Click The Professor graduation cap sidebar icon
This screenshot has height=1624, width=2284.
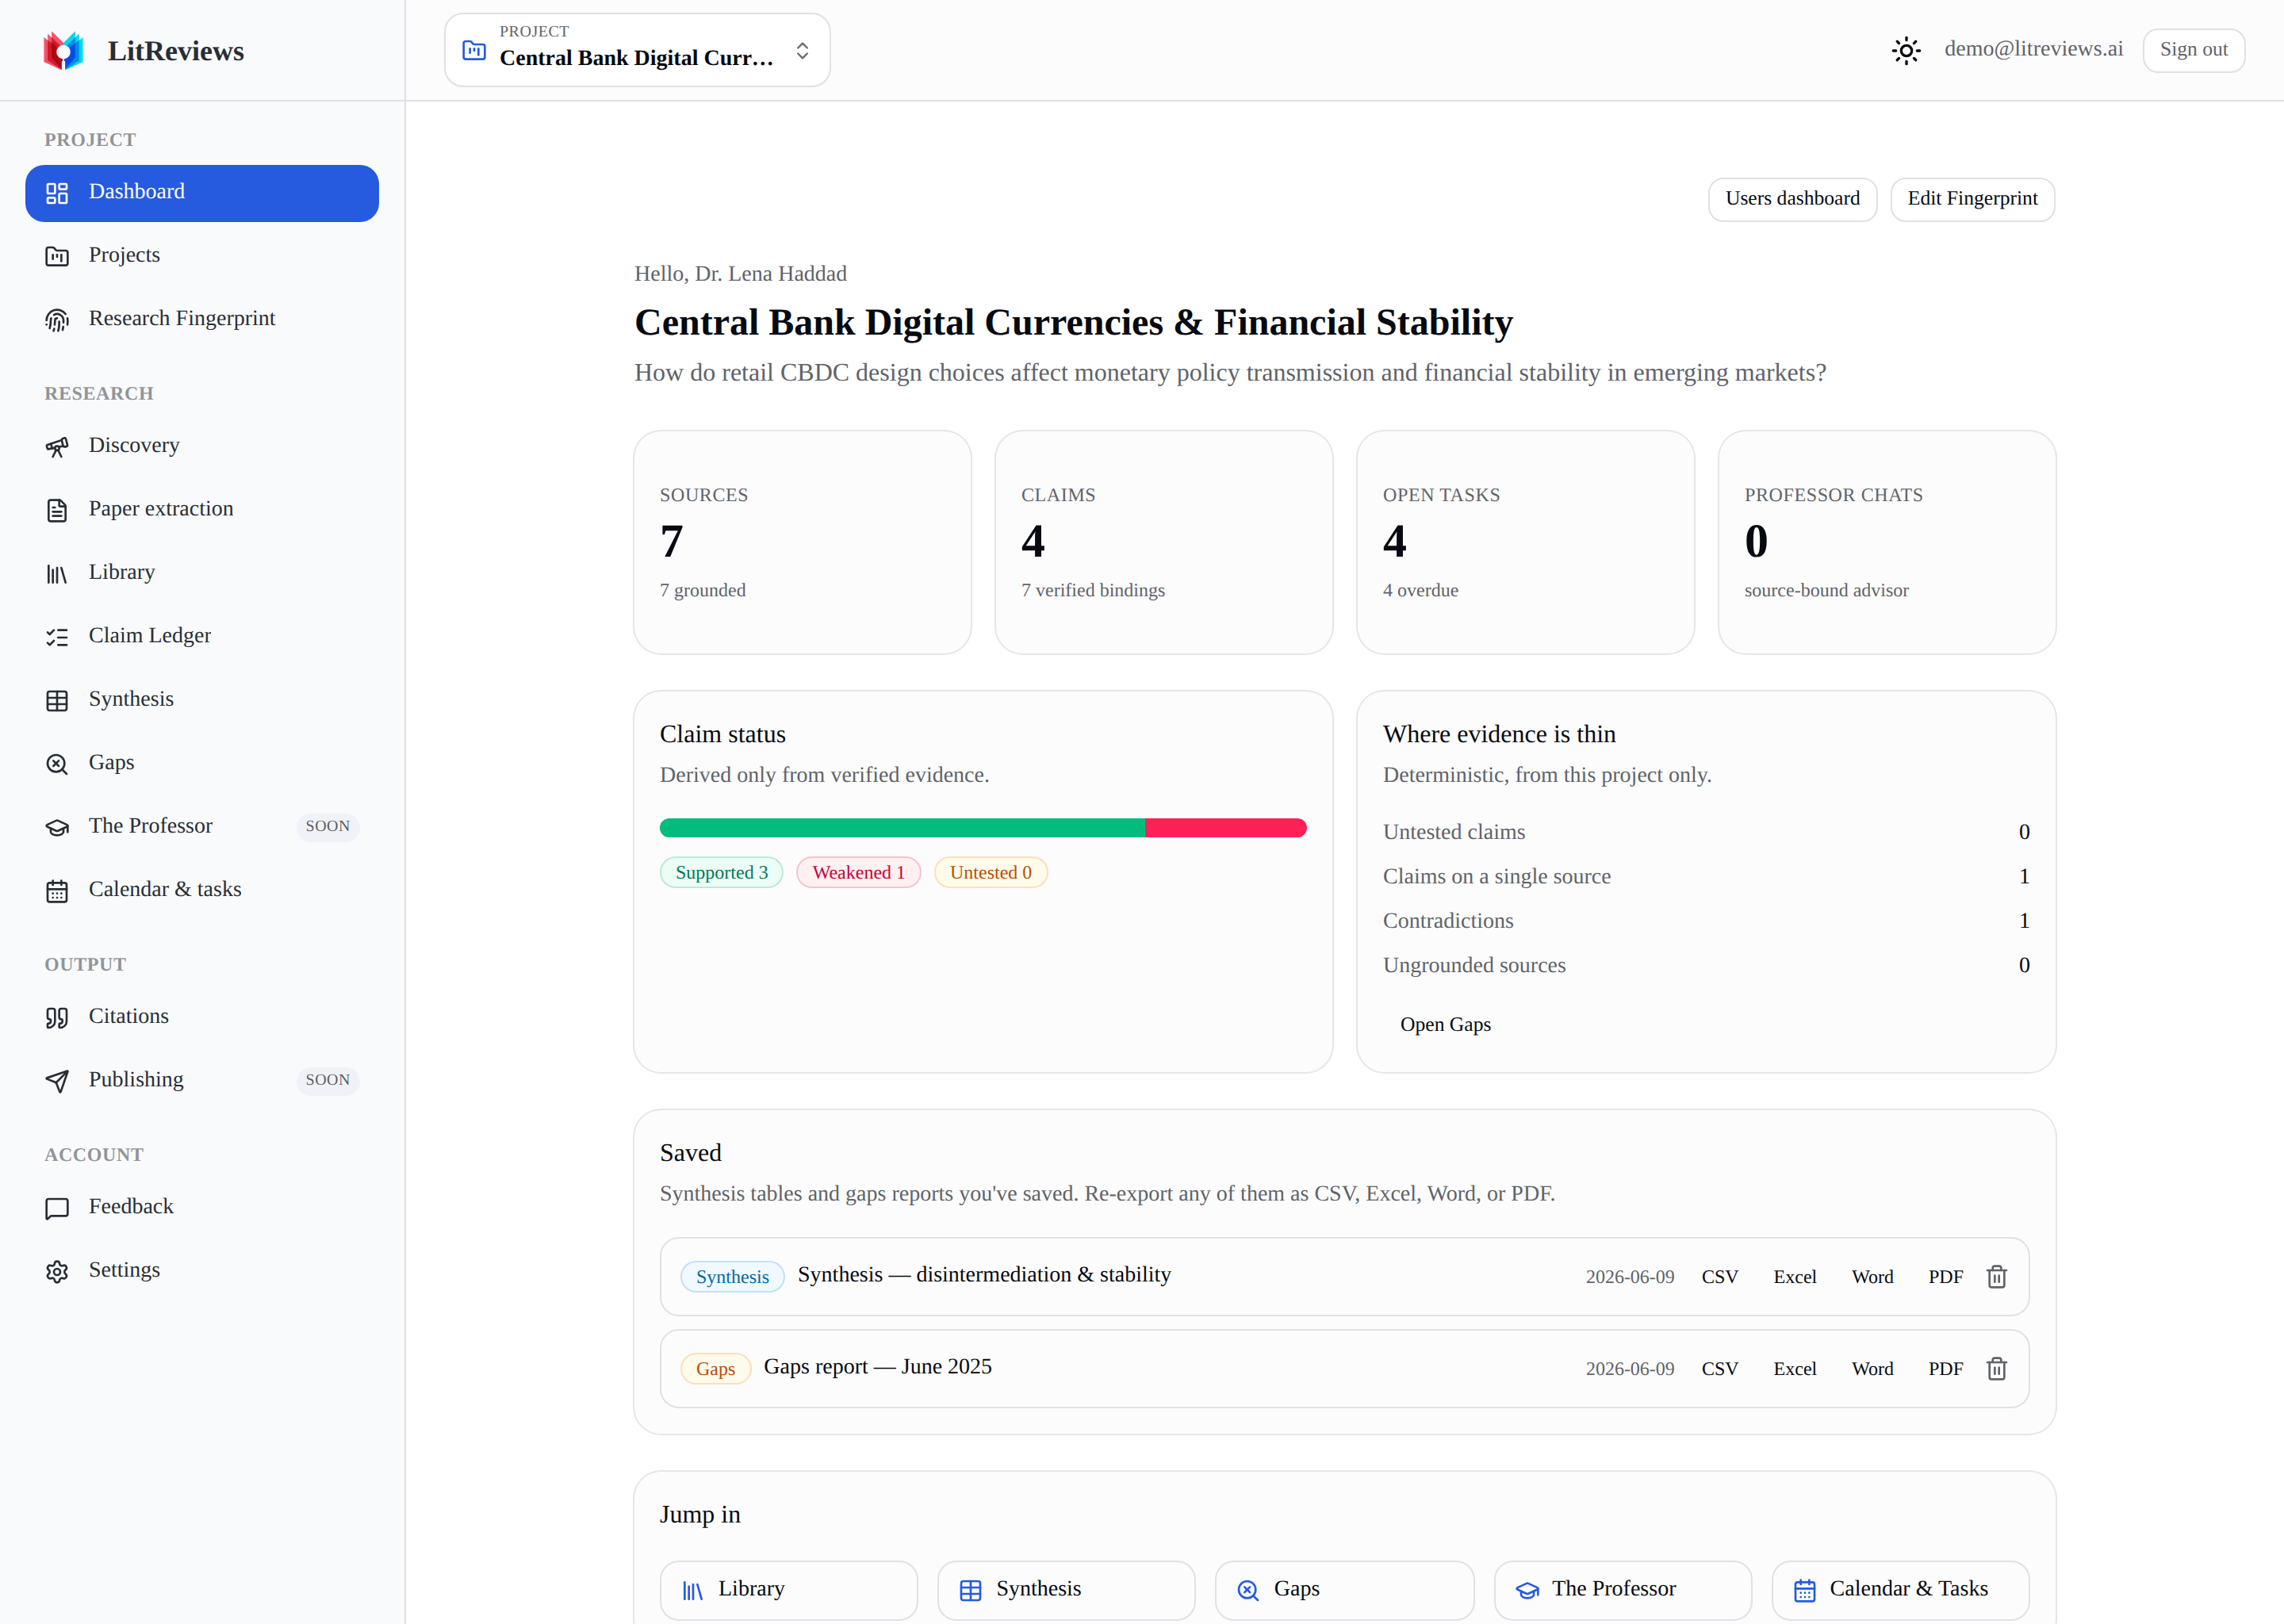point(57,828)
